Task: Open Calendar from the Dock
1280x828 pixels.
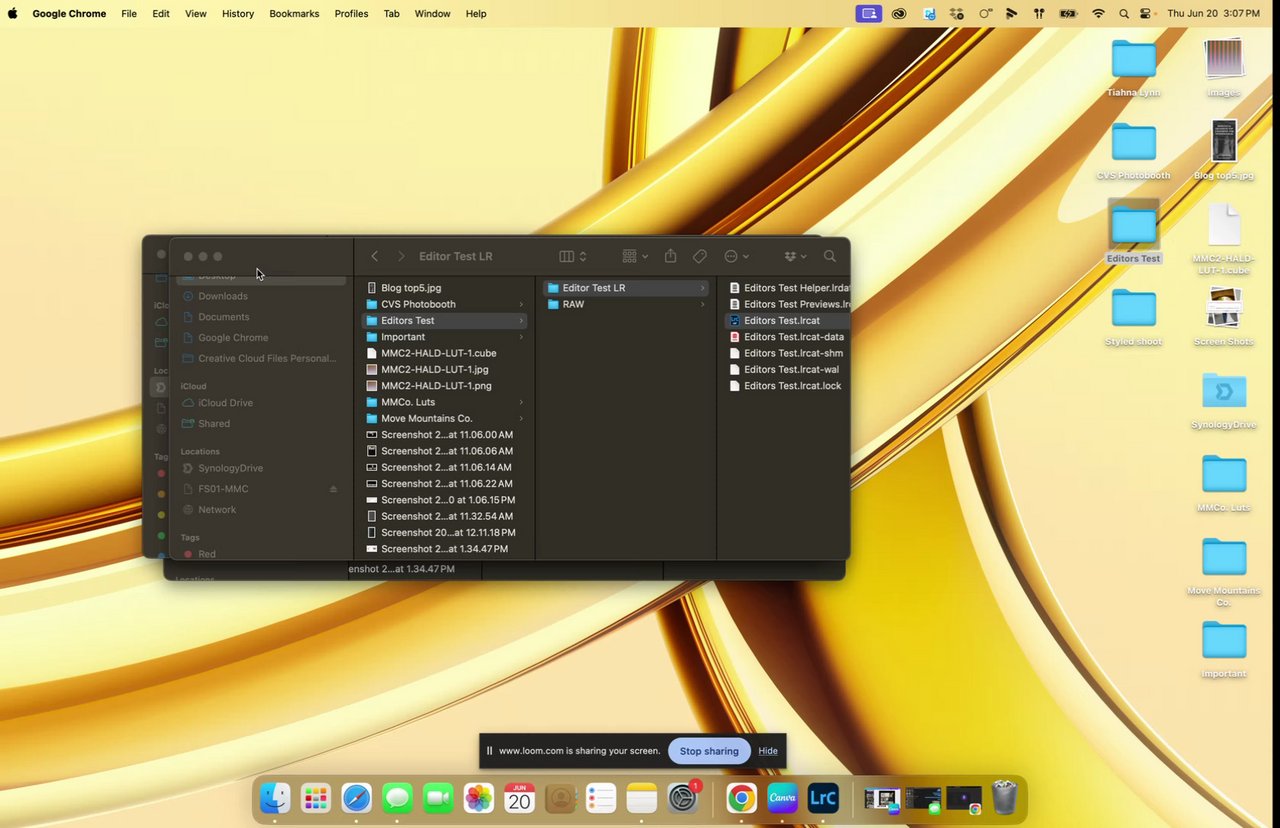Action: (519, 798)
